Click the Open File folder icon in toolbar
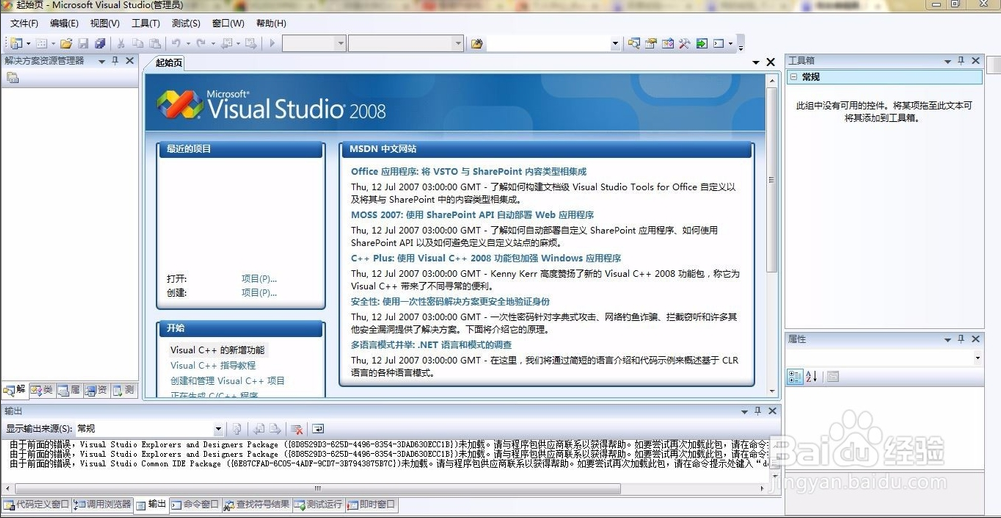The height and width of the screenshot is (518, 1001). click(66, 43)
